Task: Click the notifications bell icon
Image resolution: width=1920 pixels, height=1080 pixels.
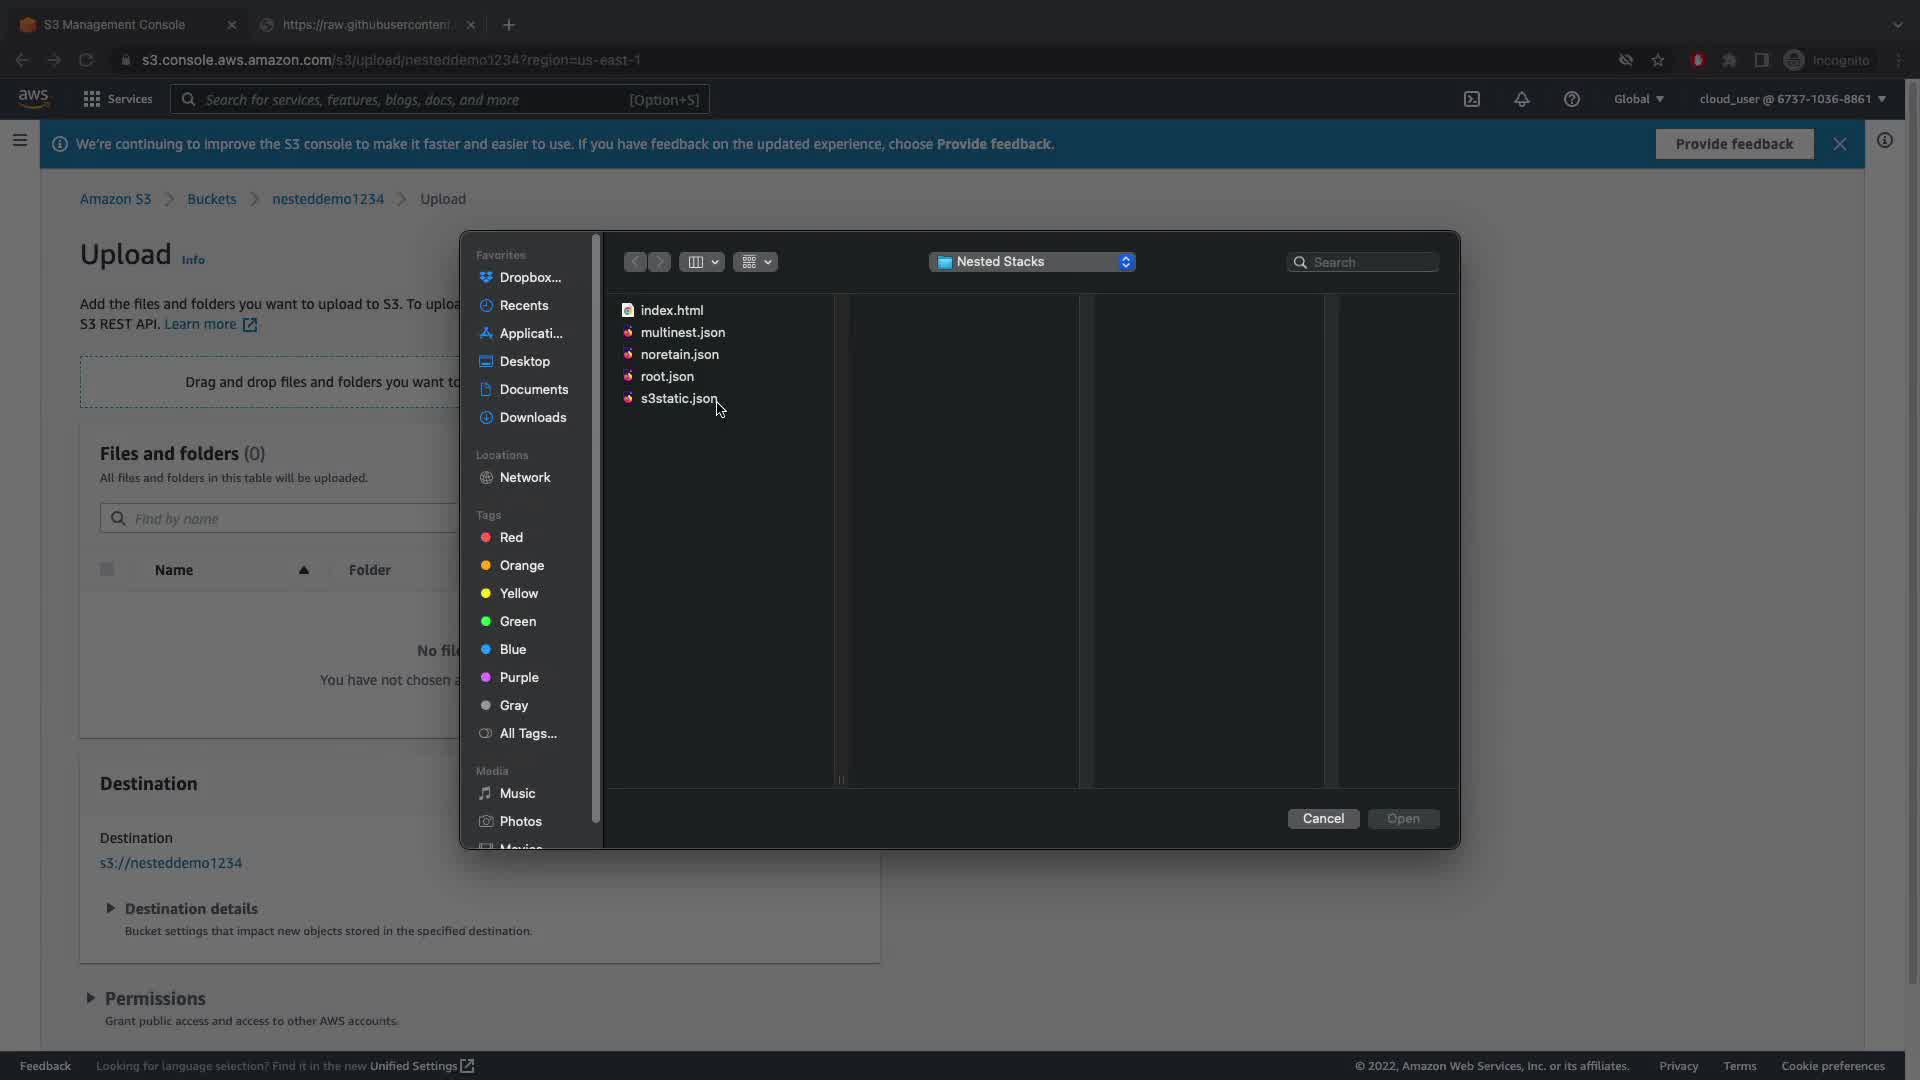Action: tap(1521, 99)
